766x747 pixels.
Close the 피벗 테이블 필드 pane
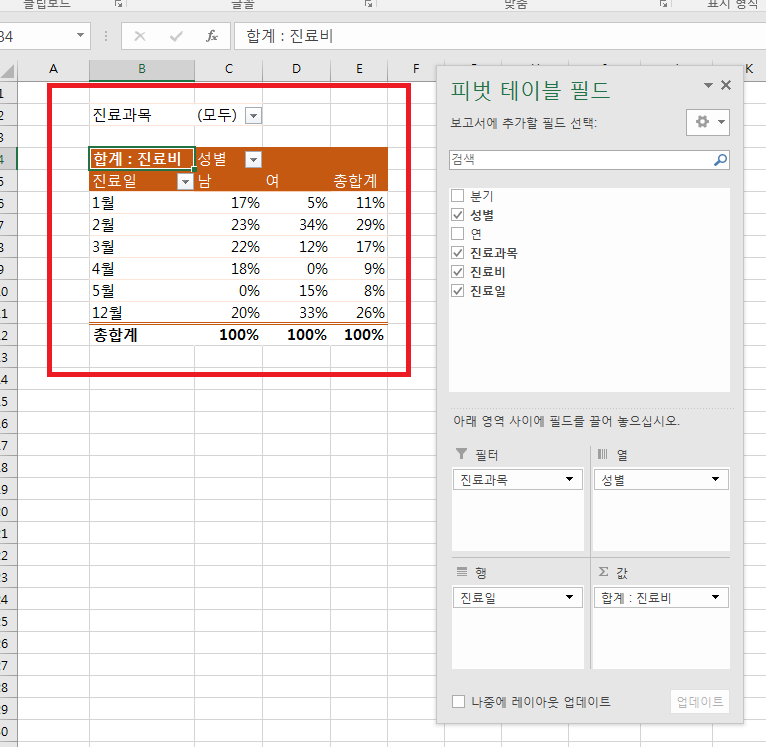coord(726,86)
